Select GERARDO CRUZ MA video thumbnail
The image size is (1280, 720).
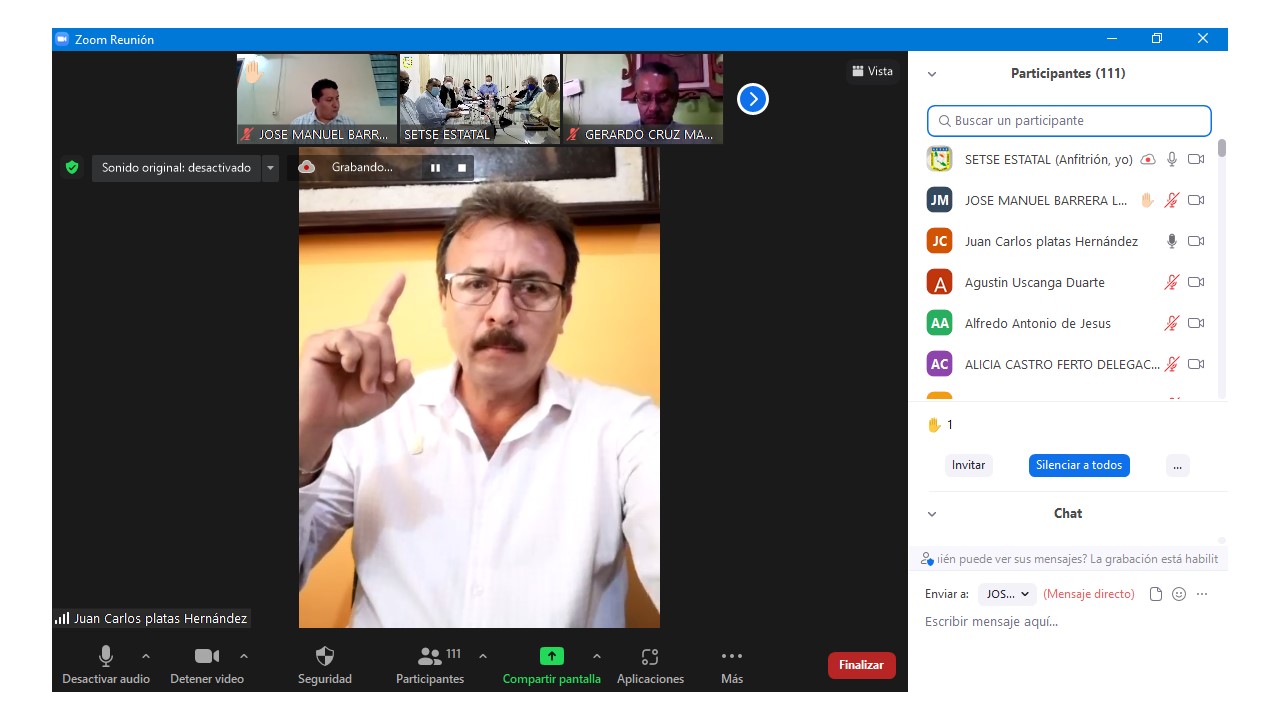click(x=643, y=99)
